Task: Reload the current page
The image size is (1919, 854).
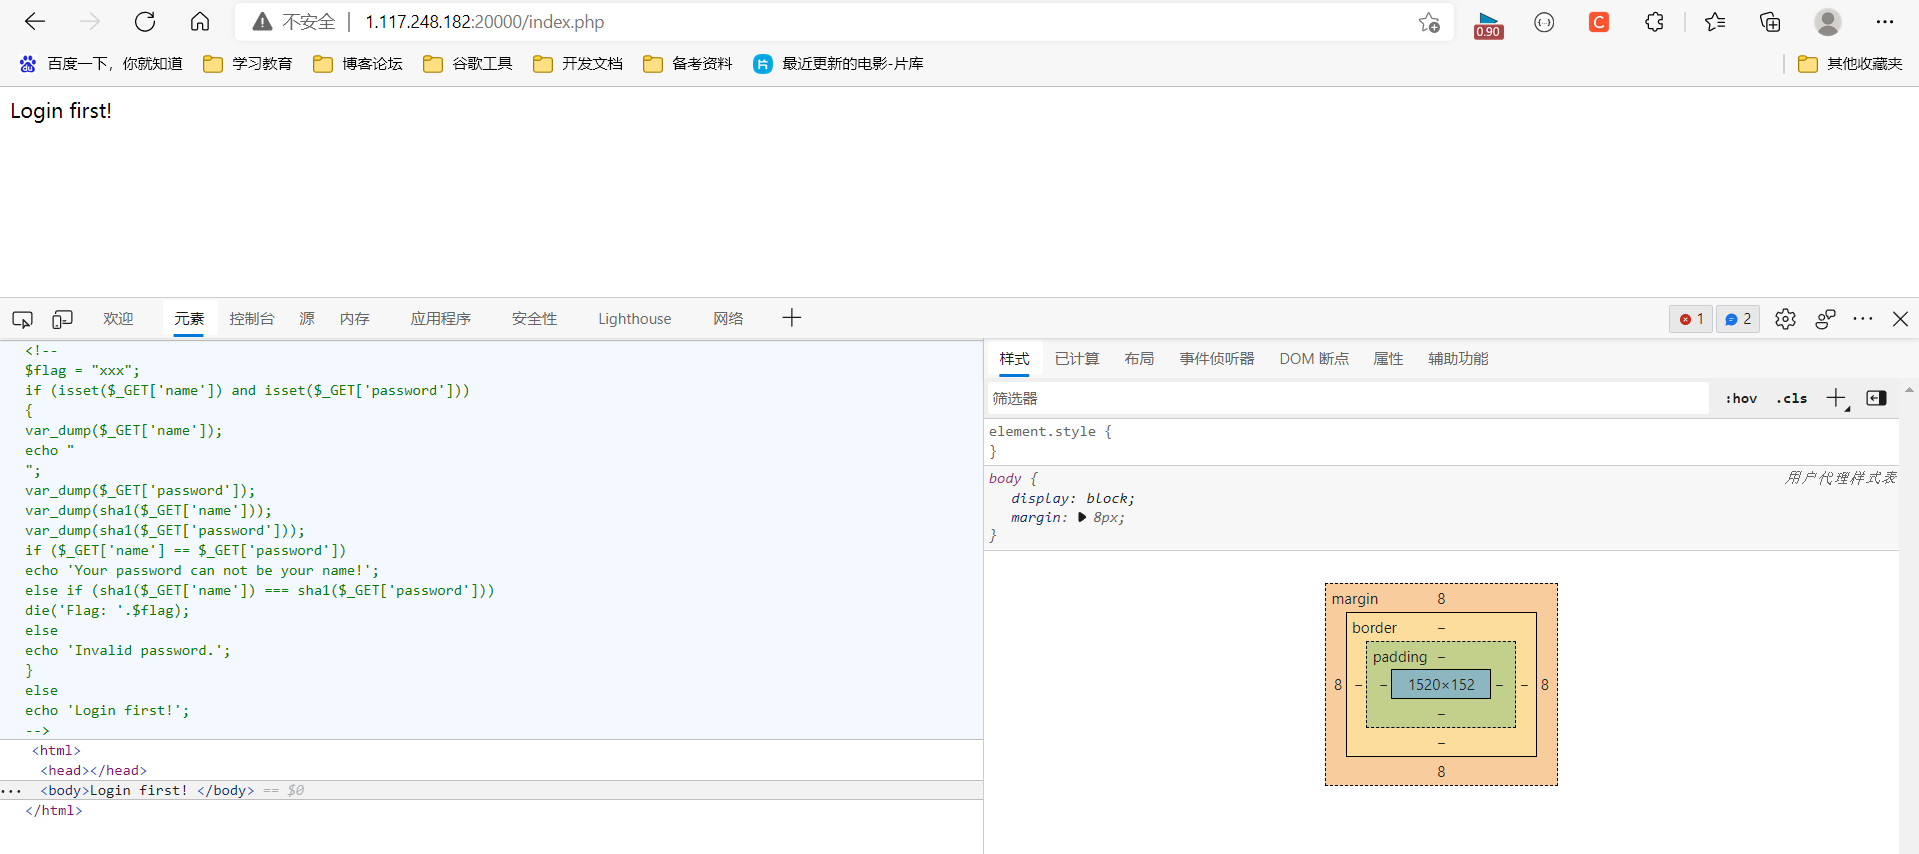Action: (145, 22)
